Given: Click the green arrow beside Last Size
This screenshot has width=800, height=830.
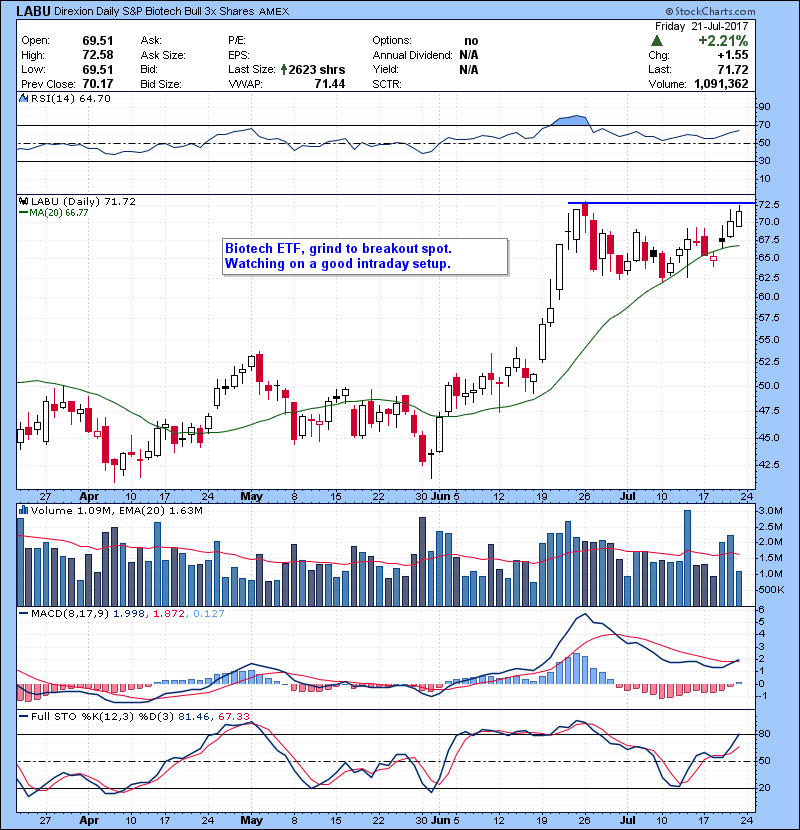Looking at the screenshot, I should click(x=284, y=69).
